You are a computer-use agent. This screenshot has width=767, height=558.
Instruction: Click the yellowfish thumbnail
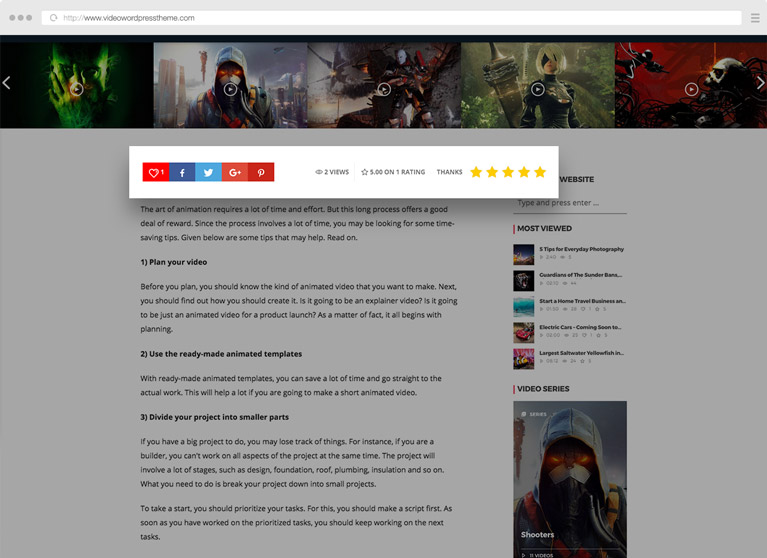523,359
